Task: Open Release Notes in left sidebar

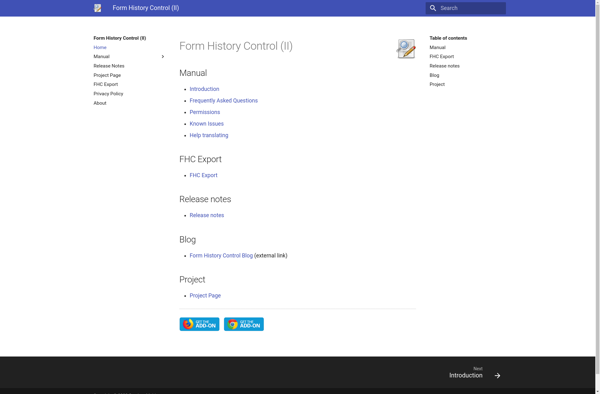Action: tap(109, 66)
